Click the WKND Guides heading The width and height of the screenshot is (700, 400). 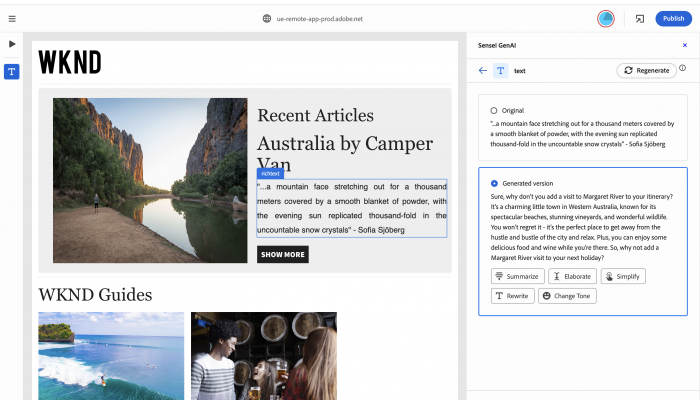tap(95, 295)
